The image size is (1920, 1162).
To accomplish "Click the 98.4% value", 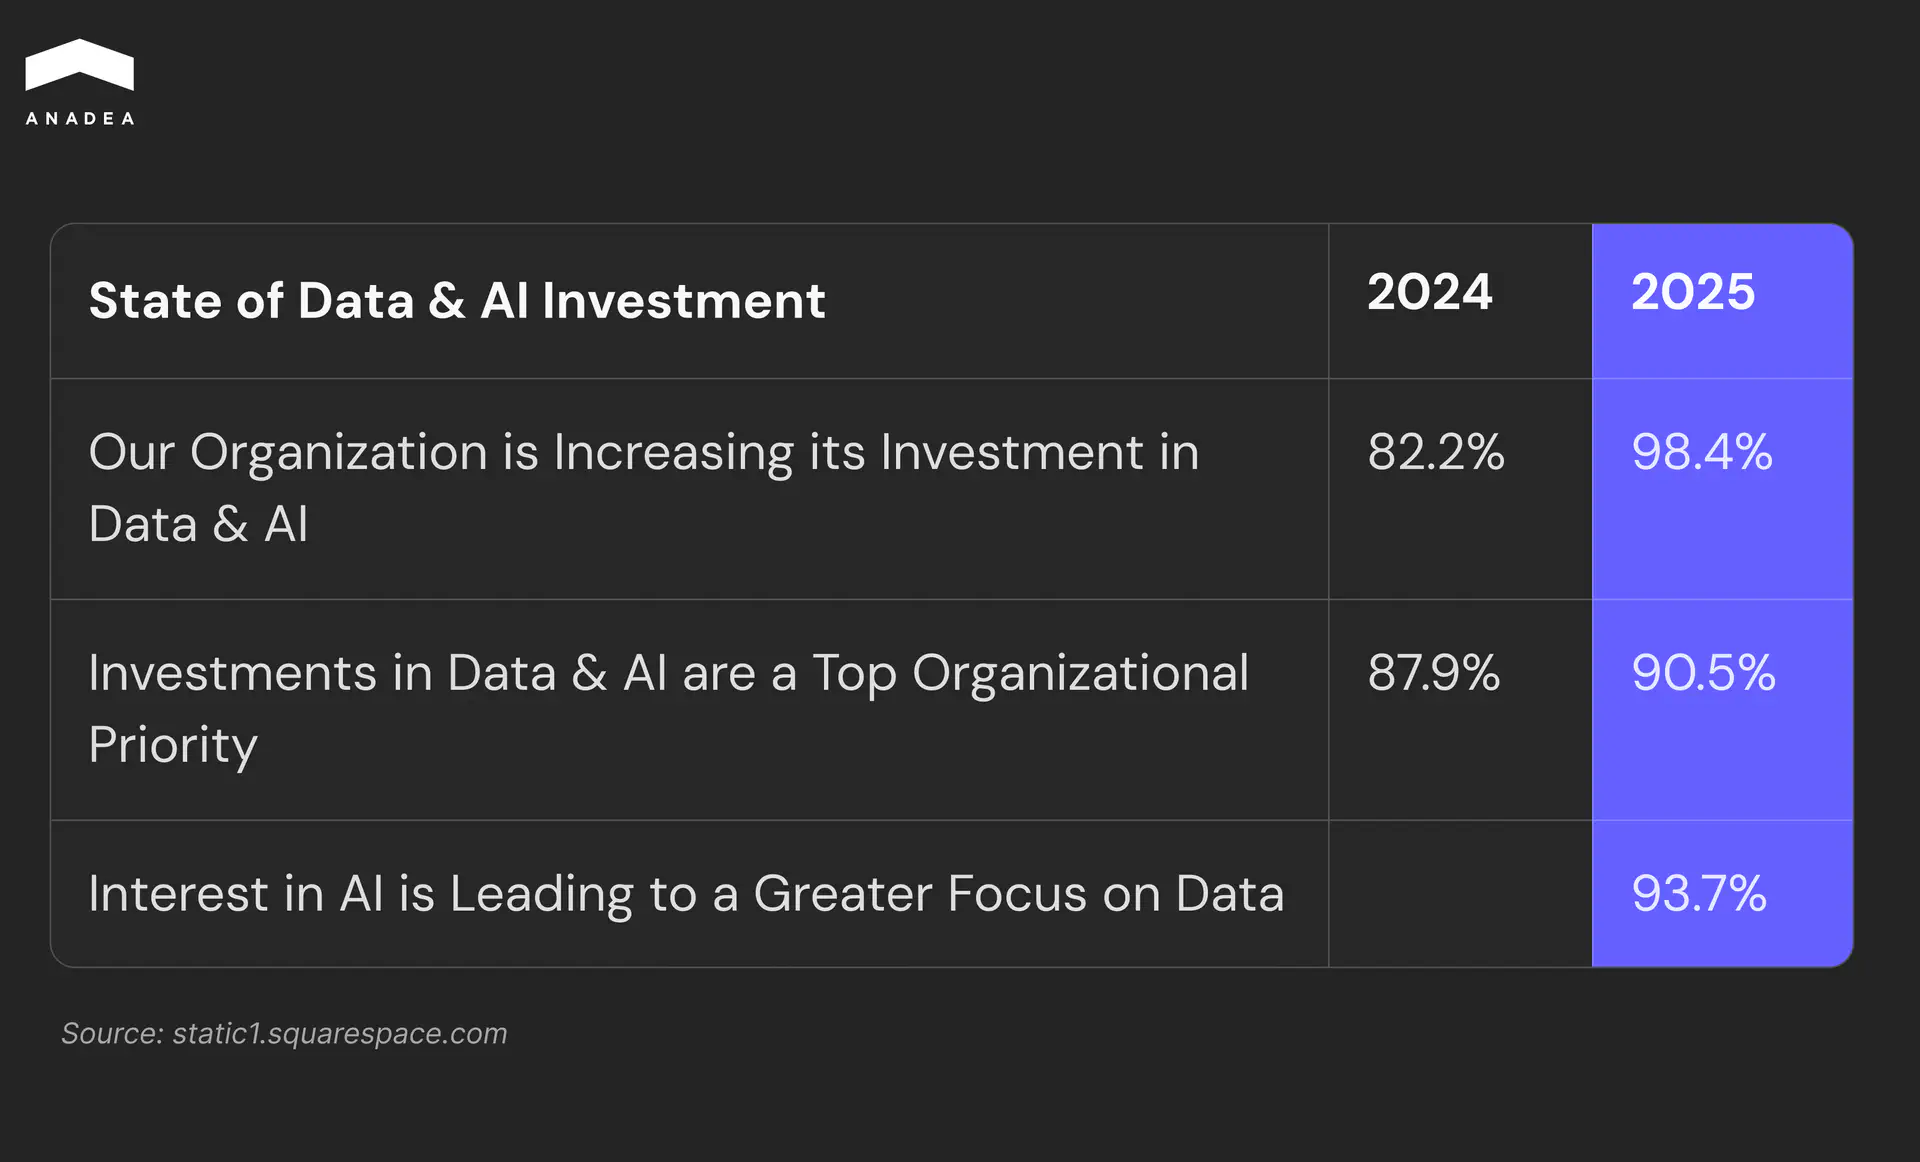I will click(x=1701, y=452).
